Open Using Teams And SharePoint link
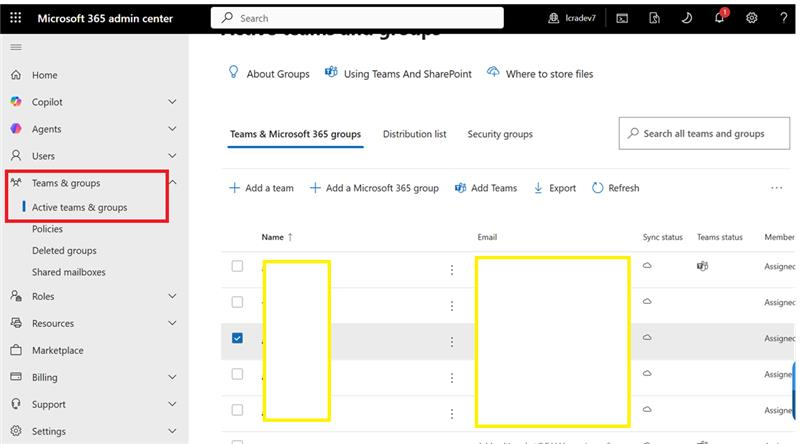This screenshot has width=800, height=444. pos(408,74)
